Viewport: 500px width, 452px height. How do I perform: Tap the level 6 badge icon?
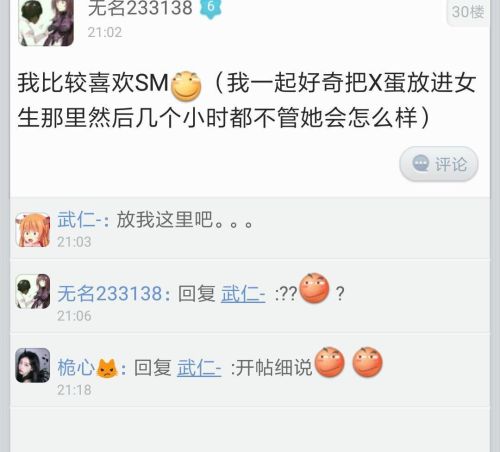[211, 8]
